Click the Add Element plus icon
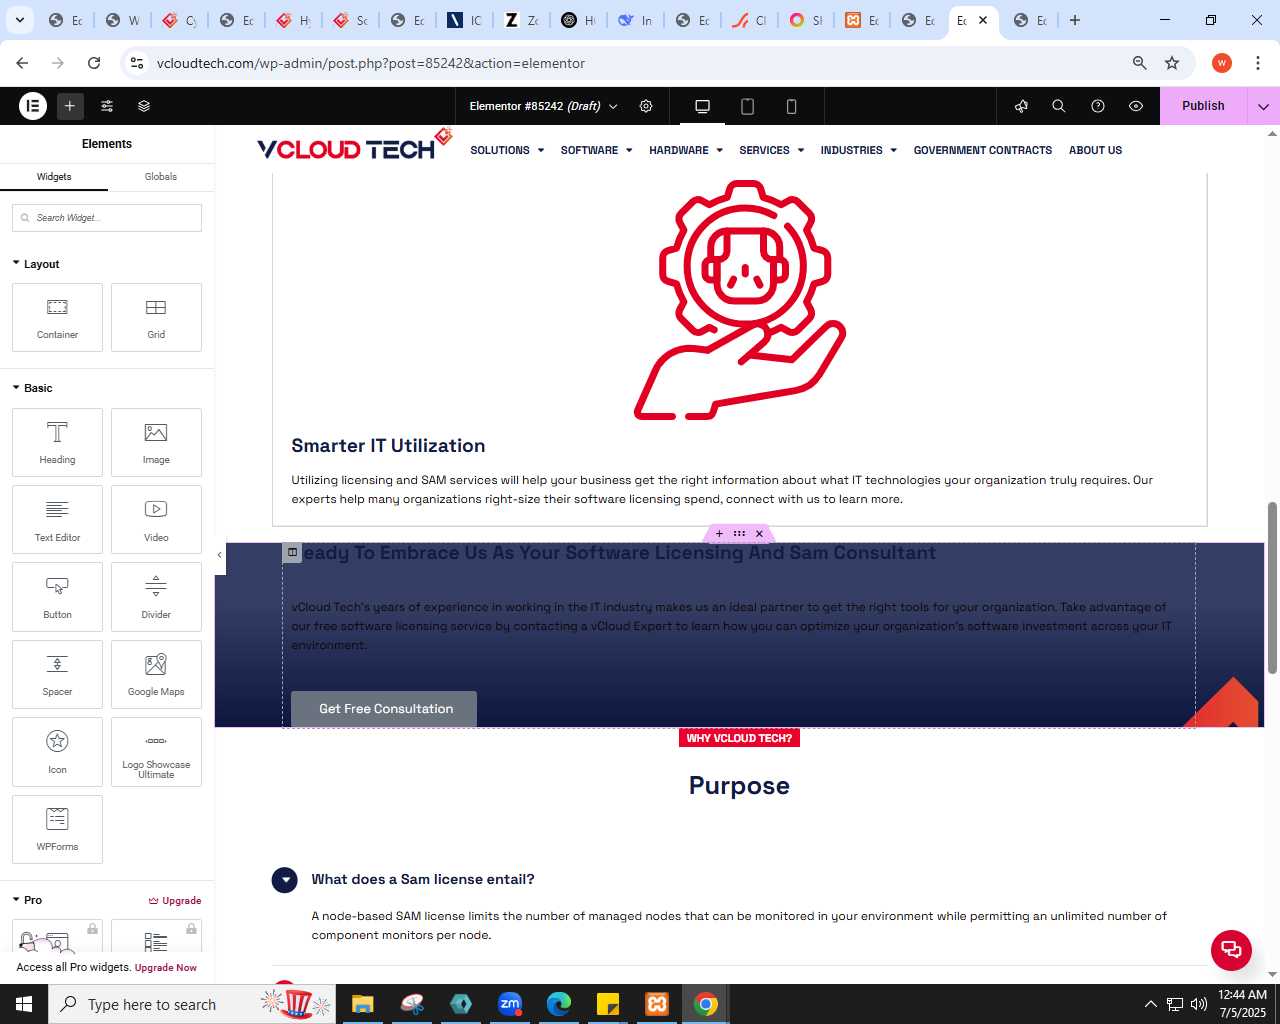Image resolution: width=1280 pixels, height=1024 pixels. tap(70, 106)
